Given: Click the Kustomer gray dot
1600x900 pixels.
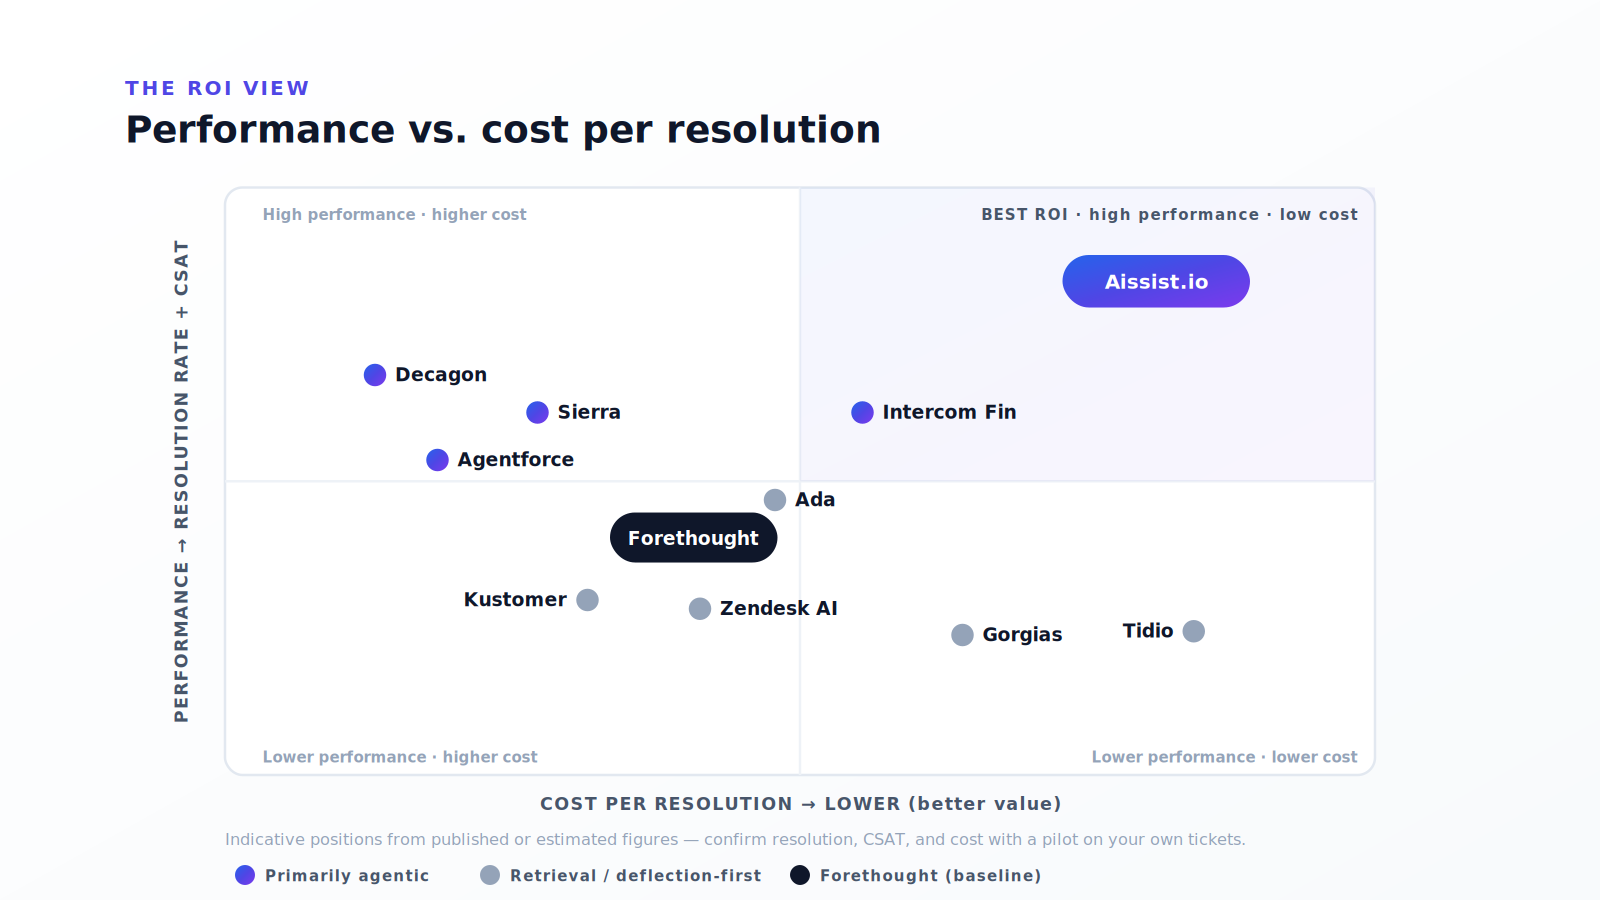Looking at the screenshot, I should (588, 600).
